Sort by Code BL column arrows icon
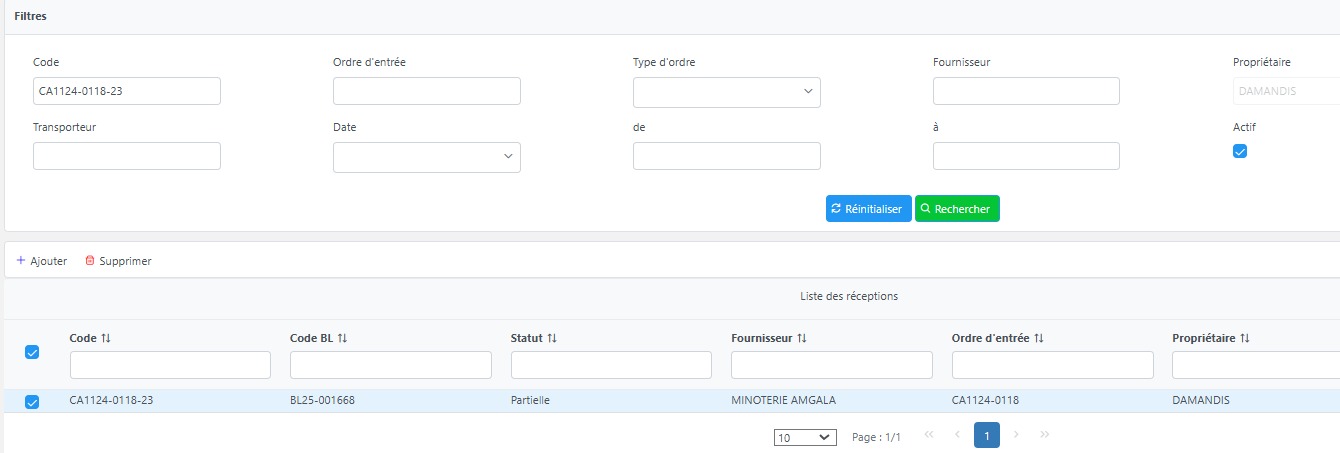This screenshot has height=453, width=1340. [x=342, y=338]
